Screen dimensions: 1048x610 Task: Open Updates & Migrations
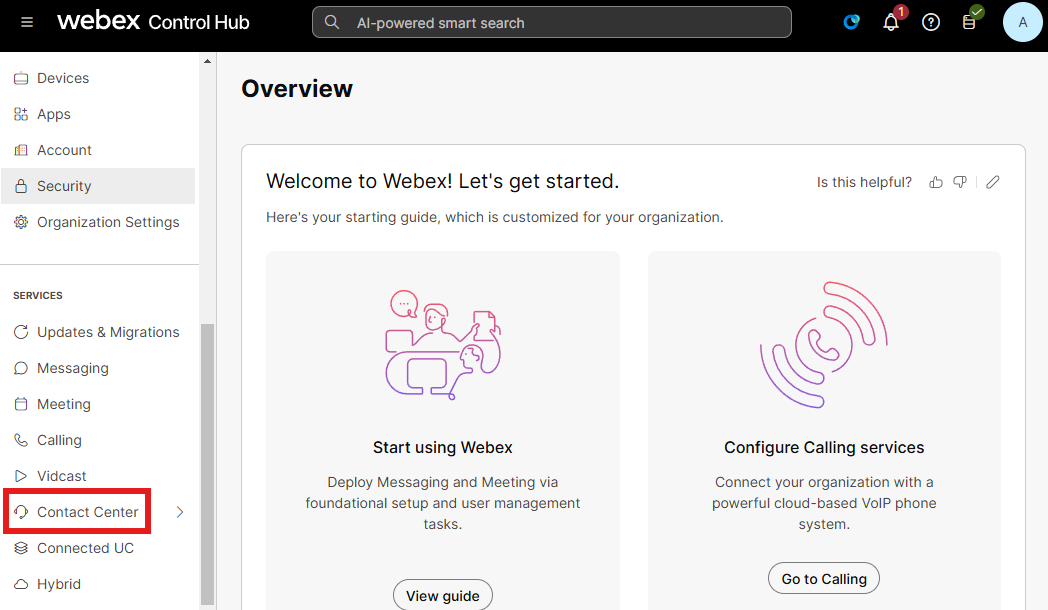coord(108,332)
